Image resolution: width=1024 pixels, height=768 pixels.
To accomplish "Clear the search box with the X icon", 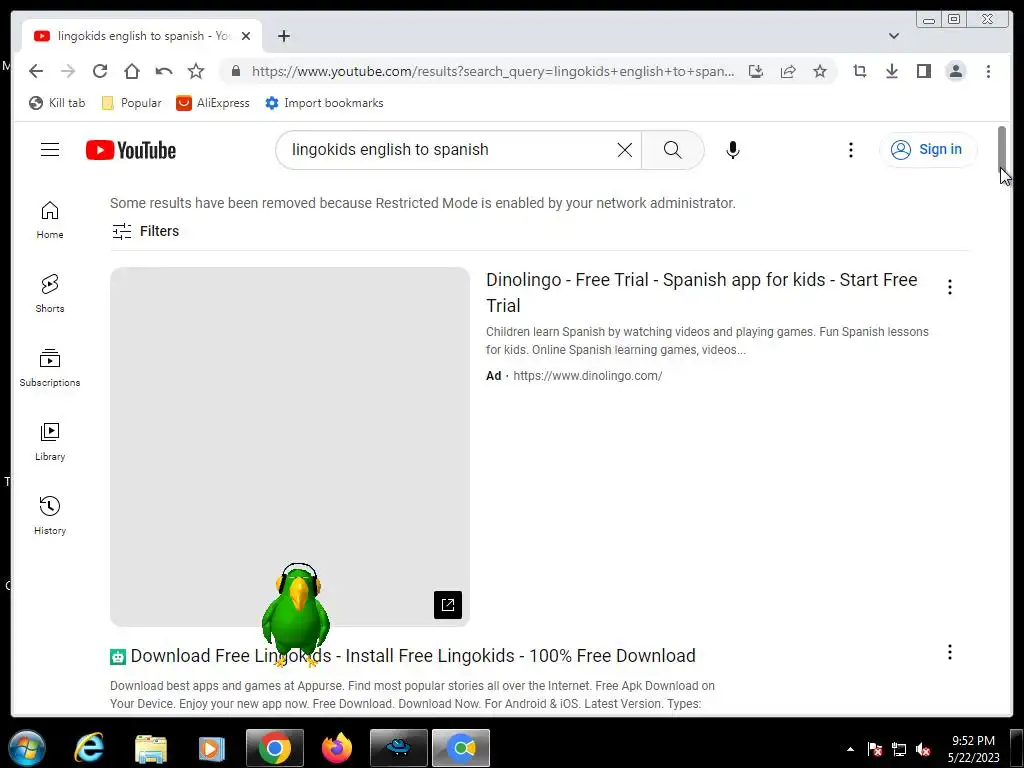I will click(624, 150).
